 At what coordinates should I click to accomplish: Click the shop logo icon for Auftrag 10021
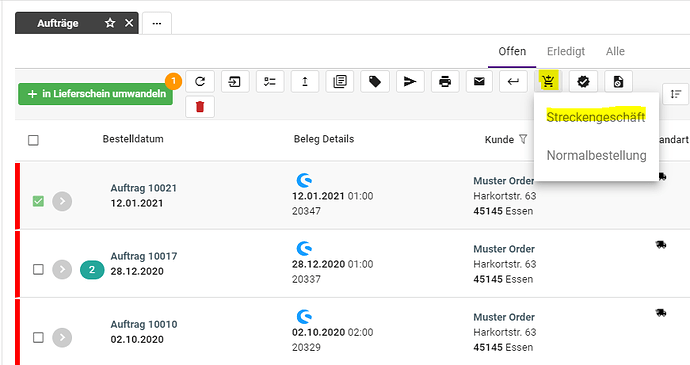tap(304, 180)
